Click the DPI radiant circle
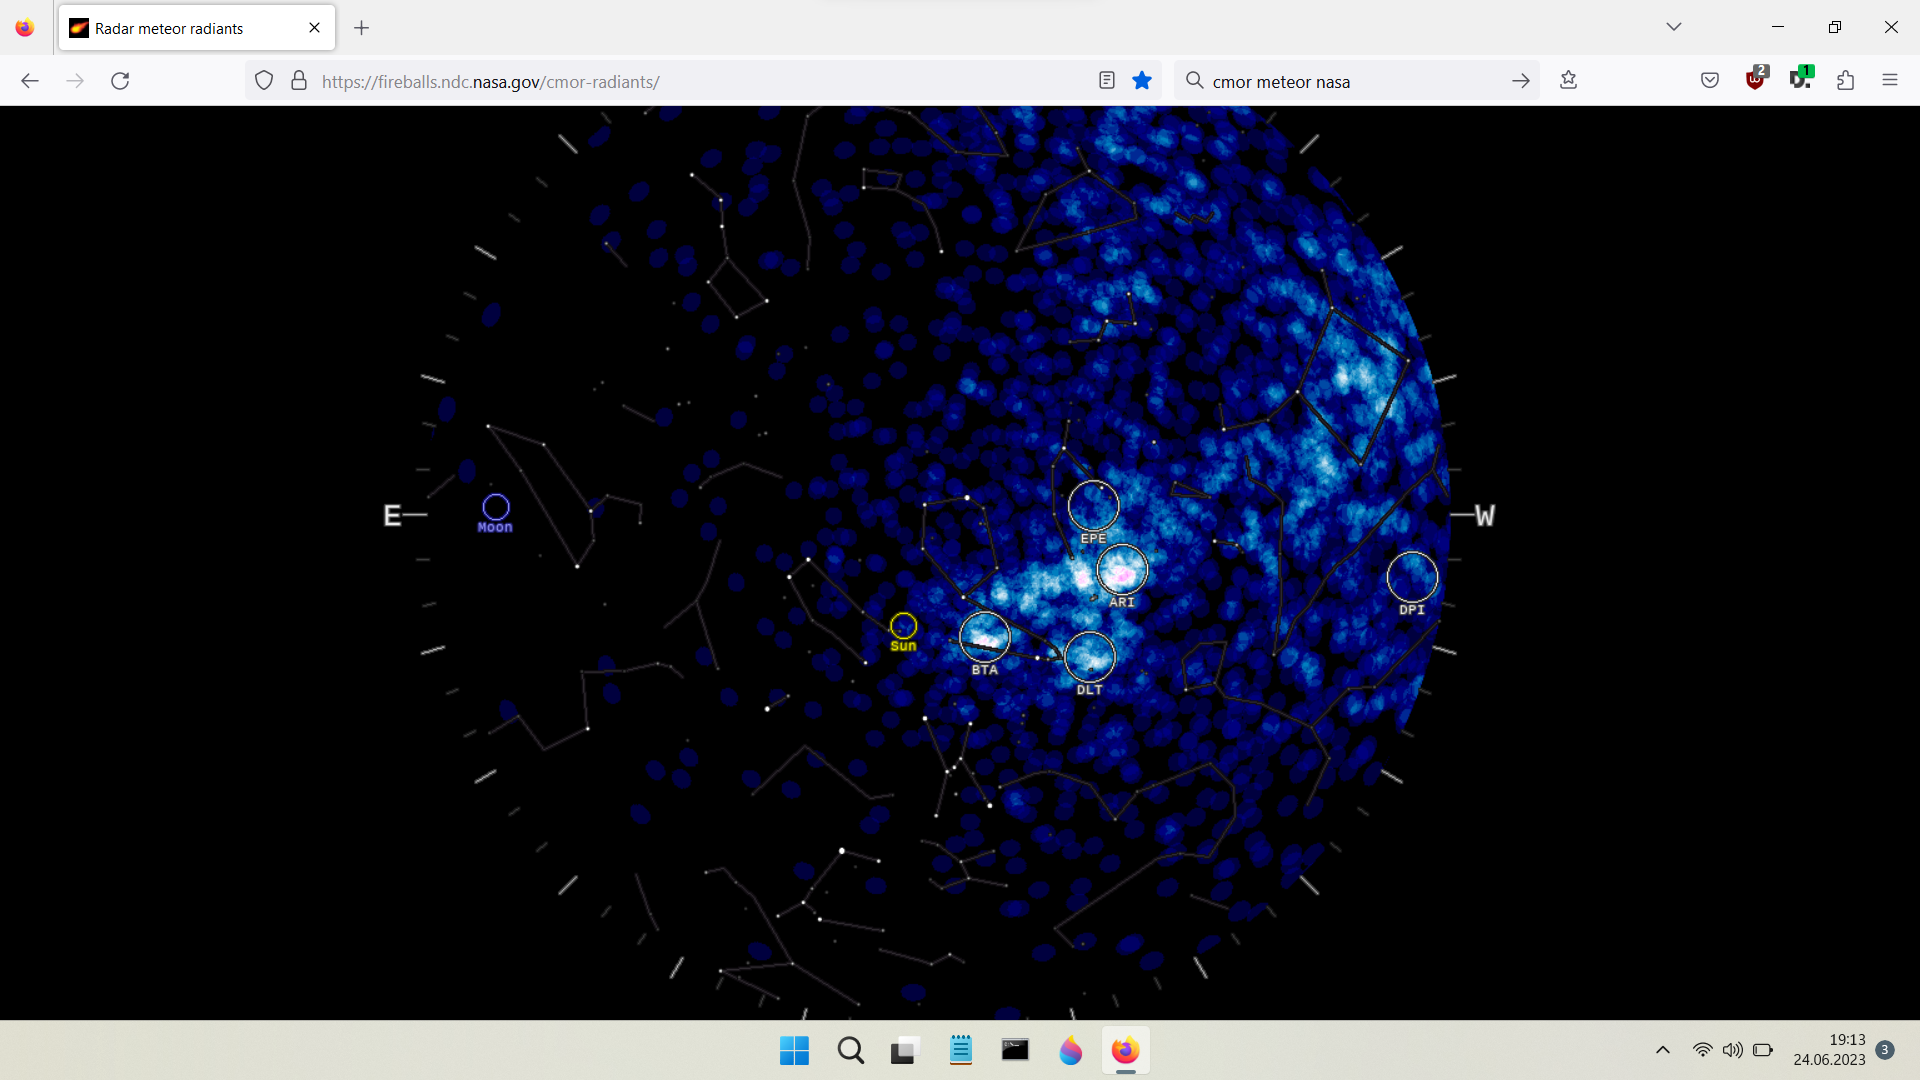1920x1080 pixels. coord(1412,577)
